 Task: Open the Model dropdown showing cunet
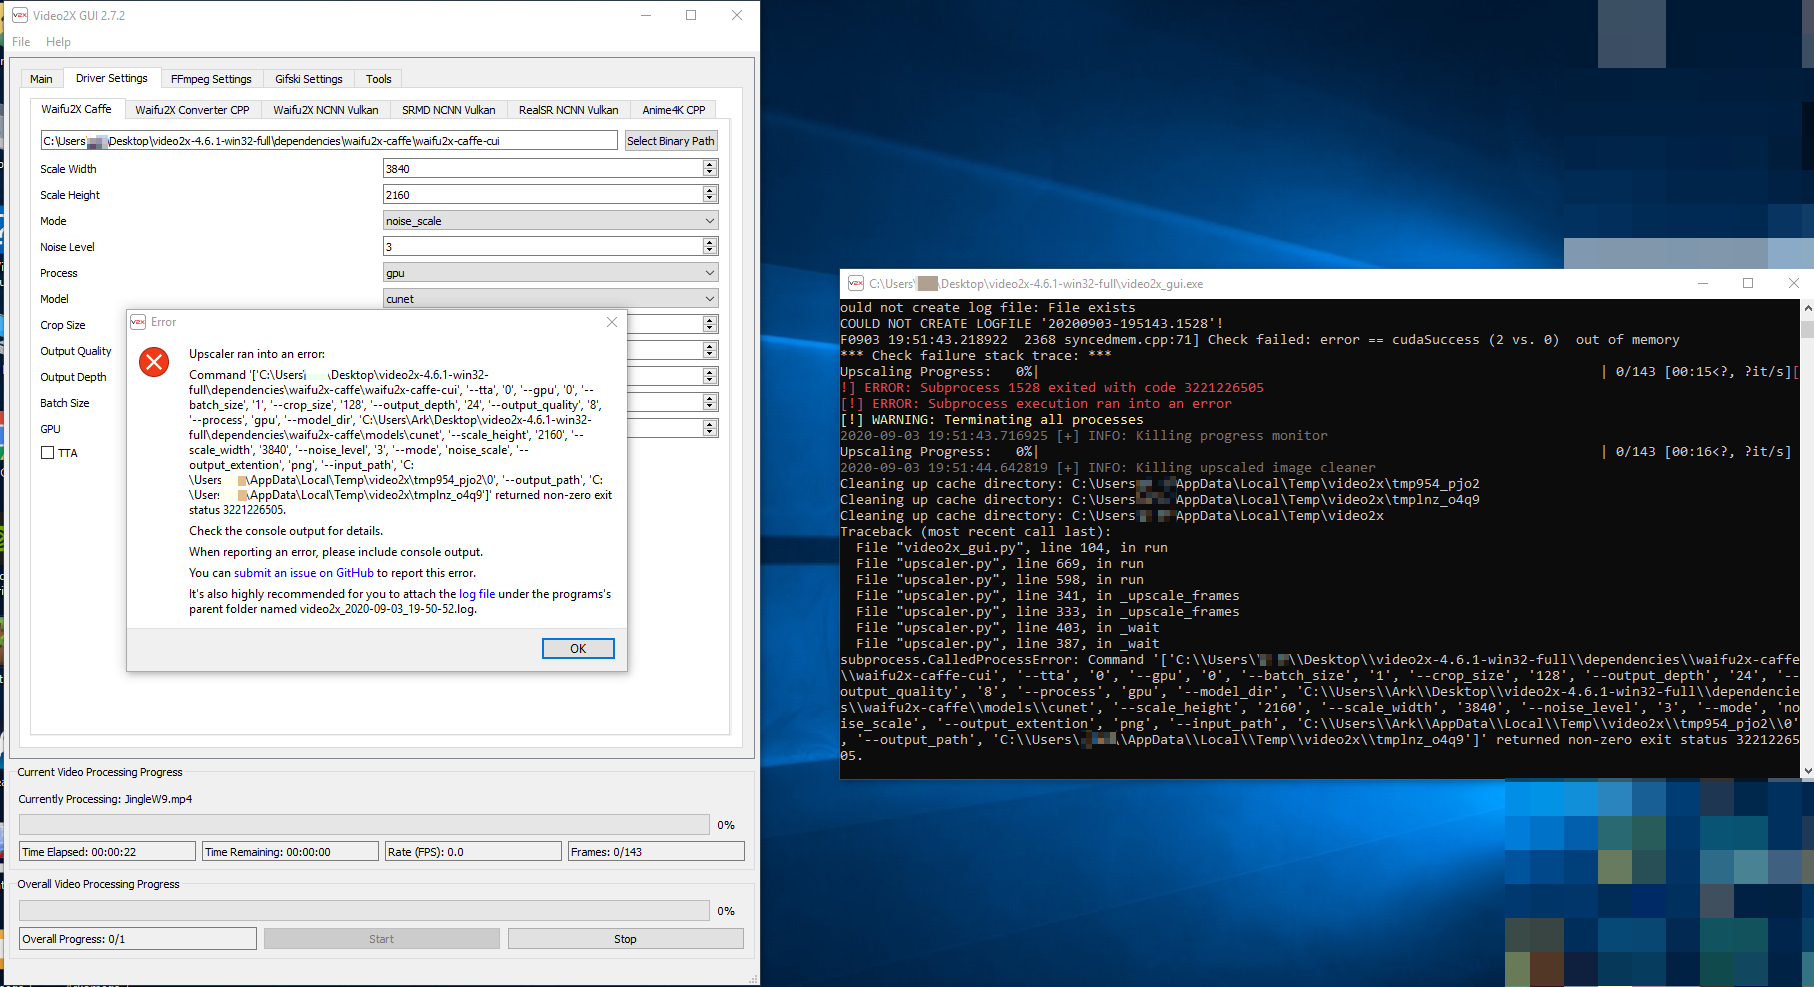coord(550,299)
